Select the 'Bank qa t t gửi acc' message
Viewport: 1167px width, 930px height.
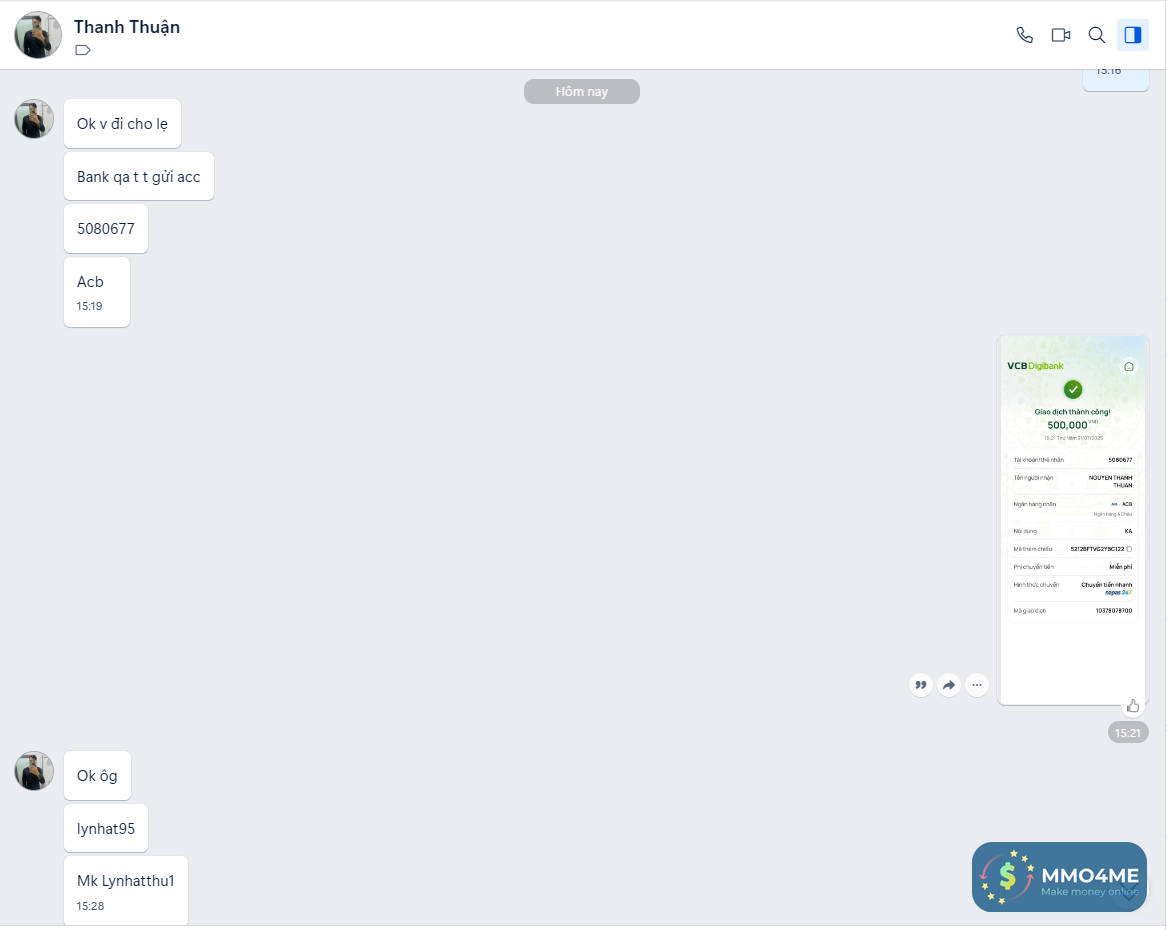coord(138,176)
